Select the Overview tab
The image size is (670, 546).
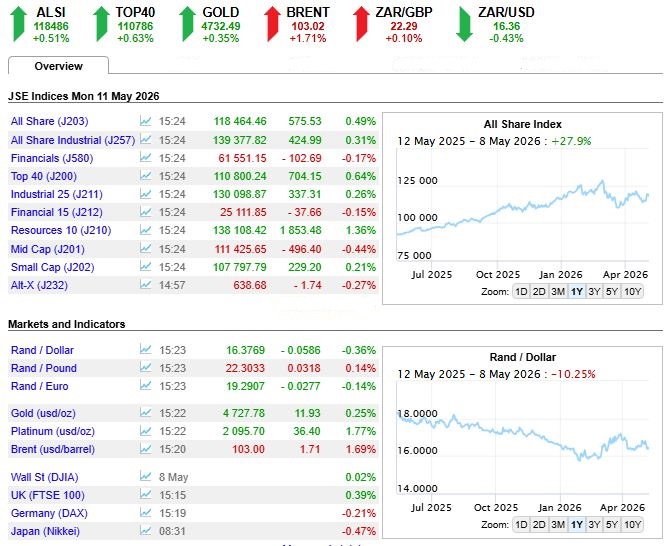[x=59, y=66]
